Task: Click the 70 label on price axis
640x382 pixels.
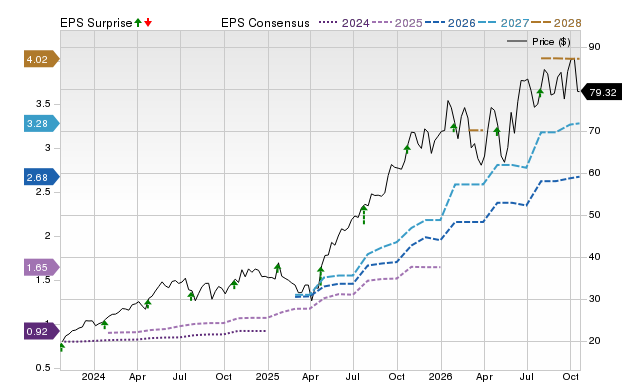Action: 594,131
